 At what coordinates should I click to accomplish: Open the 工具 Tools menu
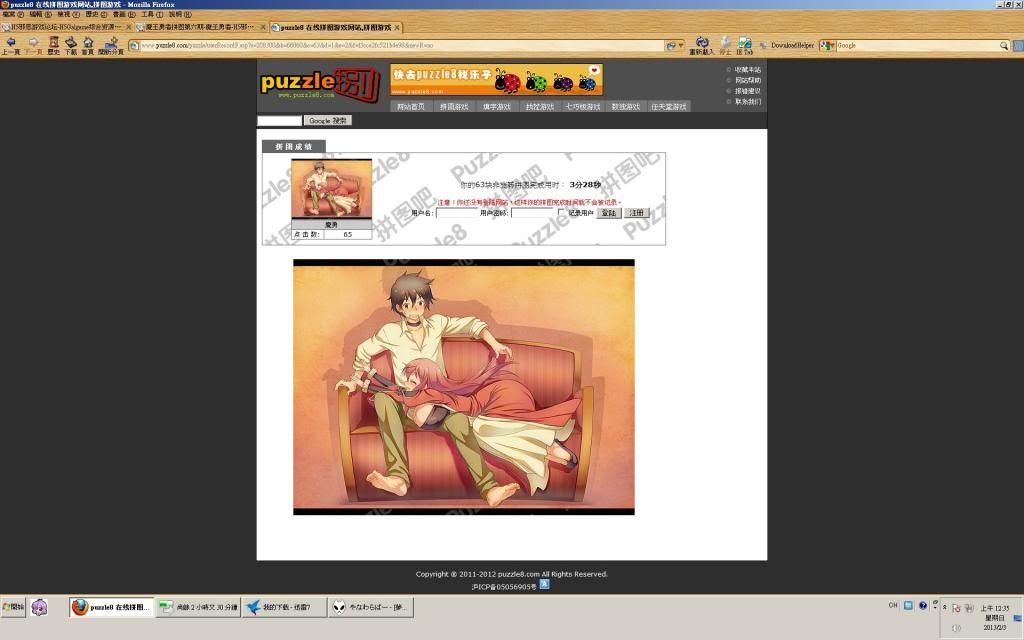point(152,14)
